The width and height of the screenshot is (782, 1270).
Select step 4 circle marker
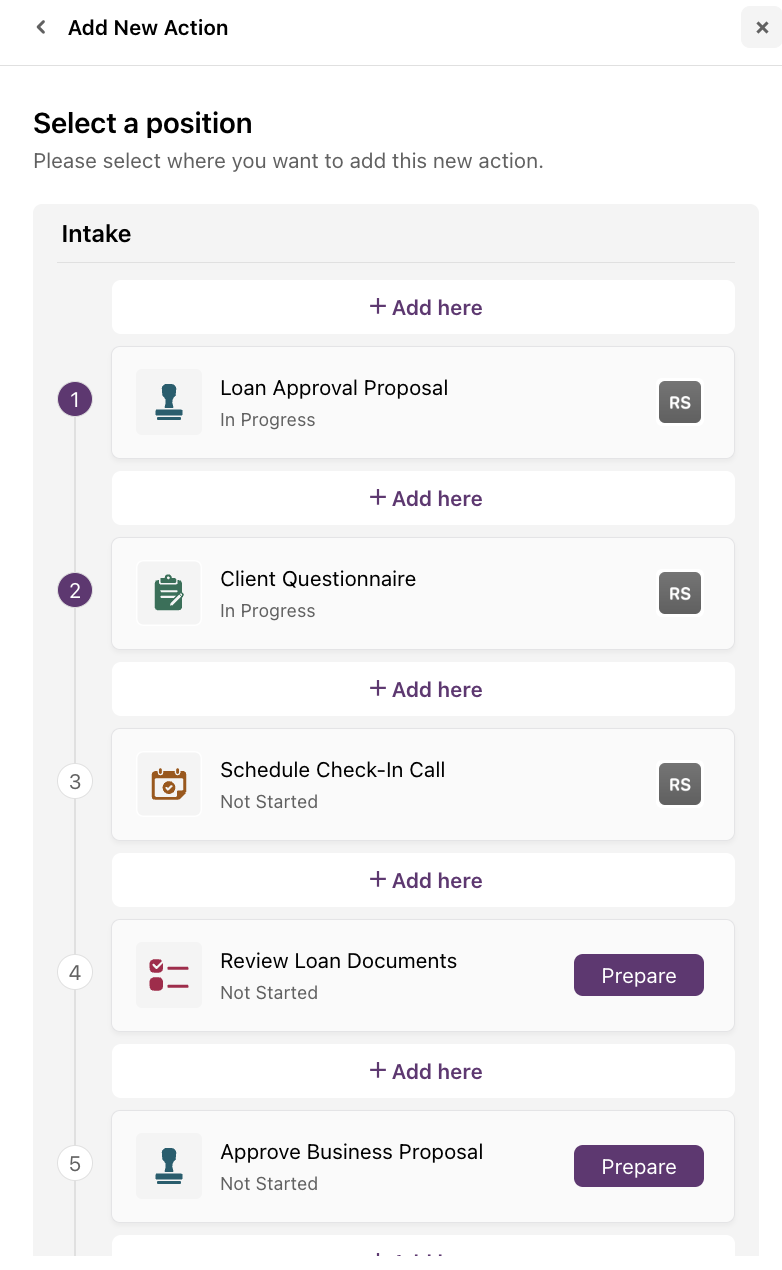75,972
